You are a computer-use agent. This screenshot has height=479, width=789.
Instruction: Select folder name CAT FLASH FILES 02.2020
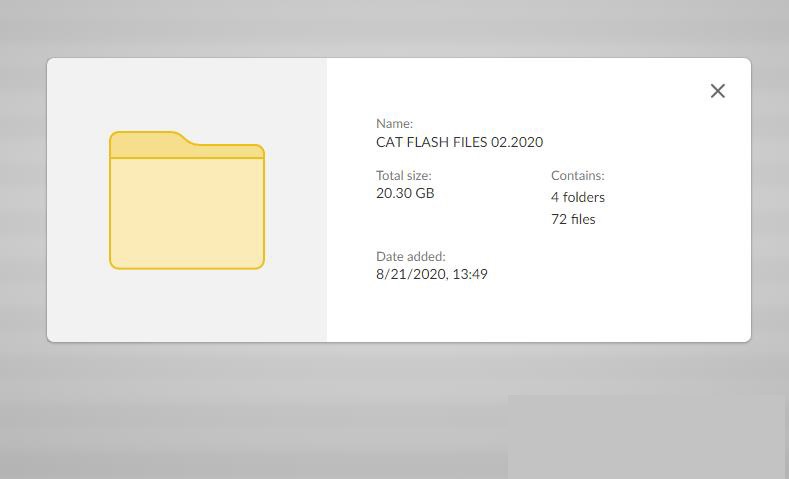click(459, 142)
